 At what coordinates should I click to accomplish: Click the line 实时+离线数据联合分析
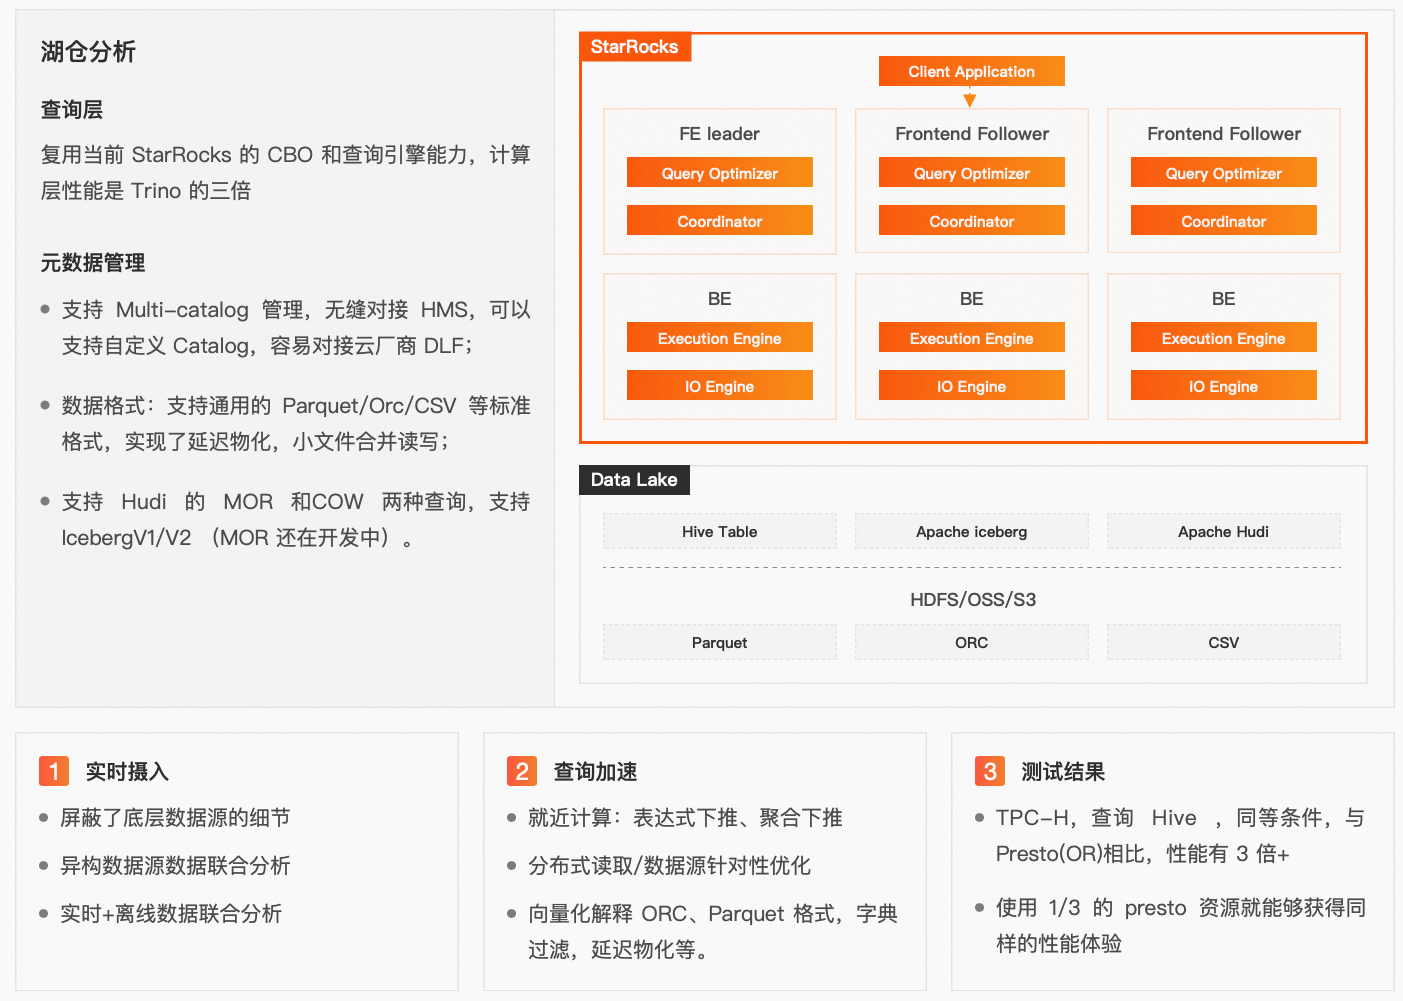tap(171, 914)
